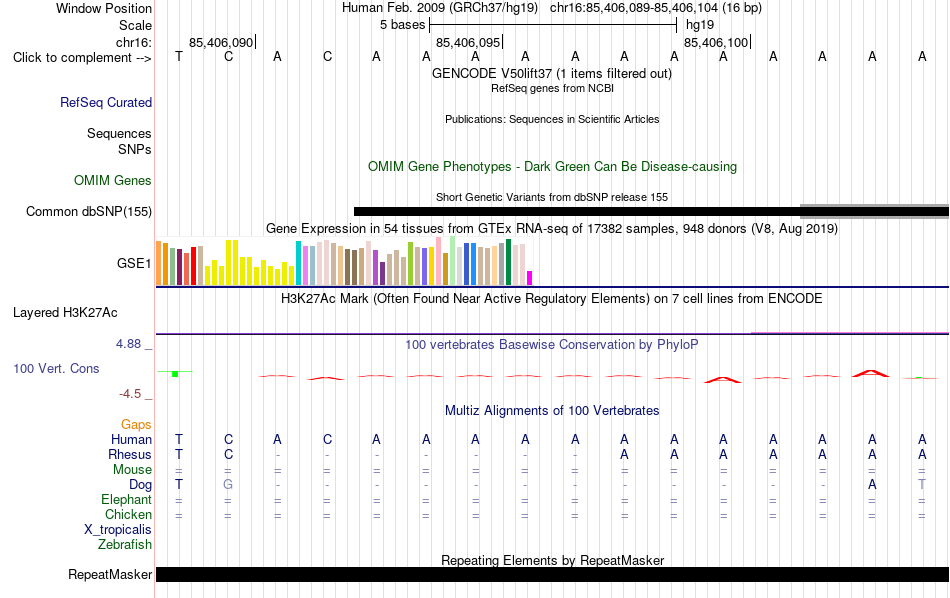Image resolution: width=950 pixels, height=598 pixels.
Task: Click the chr16: base position label
Action: [x=133, y=42]
